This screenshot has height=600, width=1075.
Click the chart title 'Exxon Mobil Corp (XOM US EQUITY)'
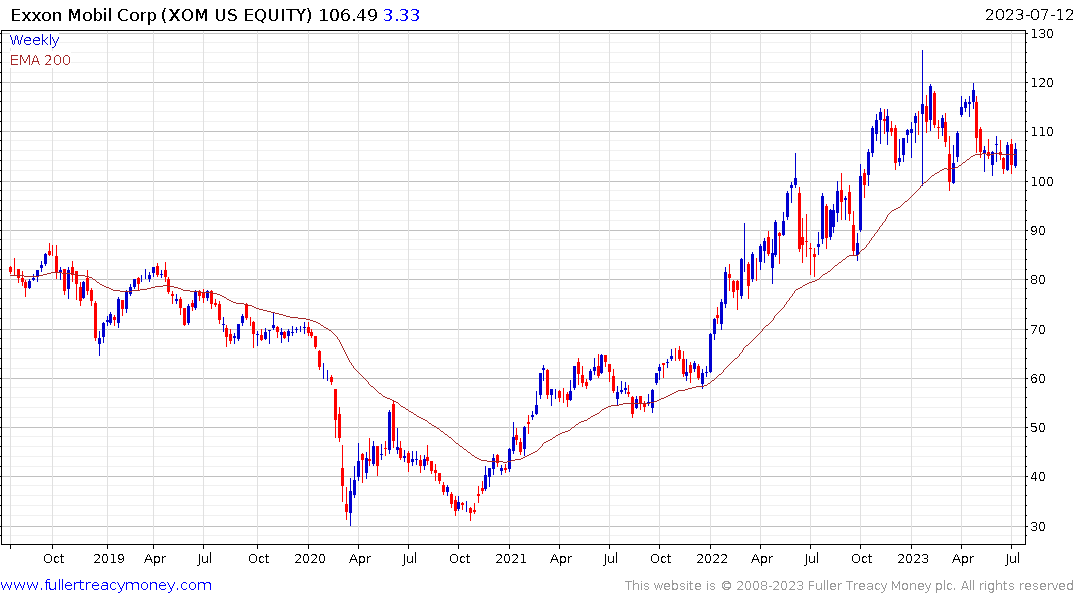[162, 15]
